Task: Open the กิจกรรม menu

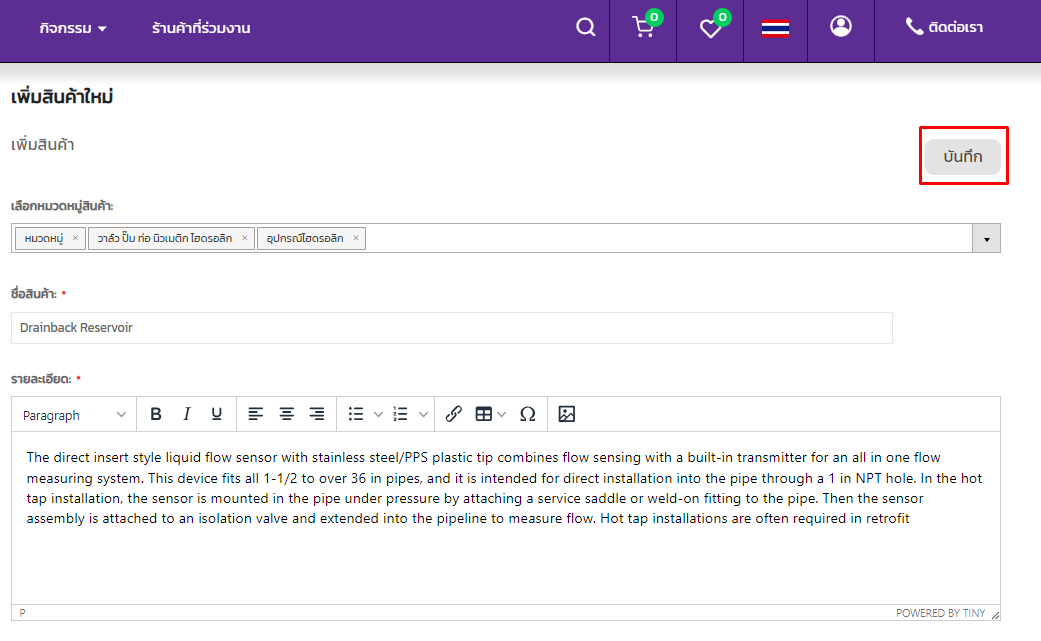Action: tap(73, 28)
